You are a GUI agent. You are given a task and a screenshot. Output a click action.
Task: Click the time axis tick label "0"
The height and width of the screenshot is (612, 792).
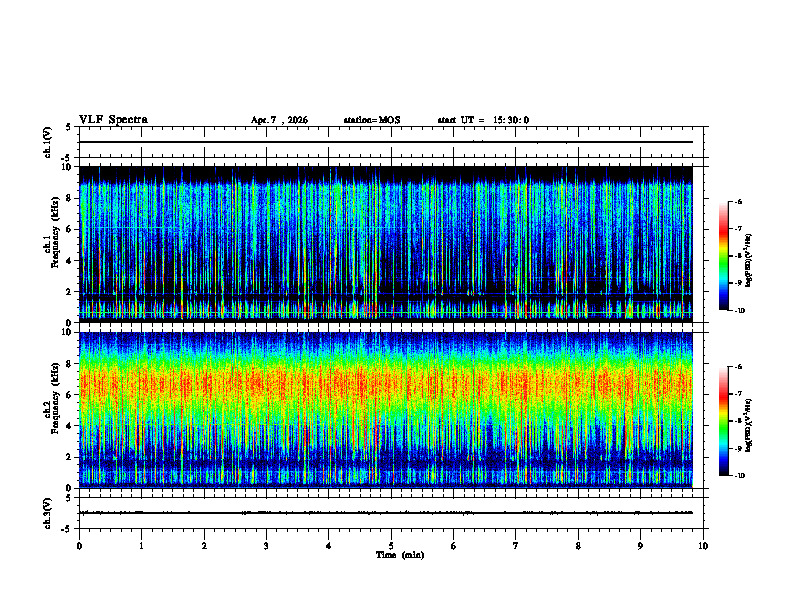pyautogui.click(x=79, y=546)
